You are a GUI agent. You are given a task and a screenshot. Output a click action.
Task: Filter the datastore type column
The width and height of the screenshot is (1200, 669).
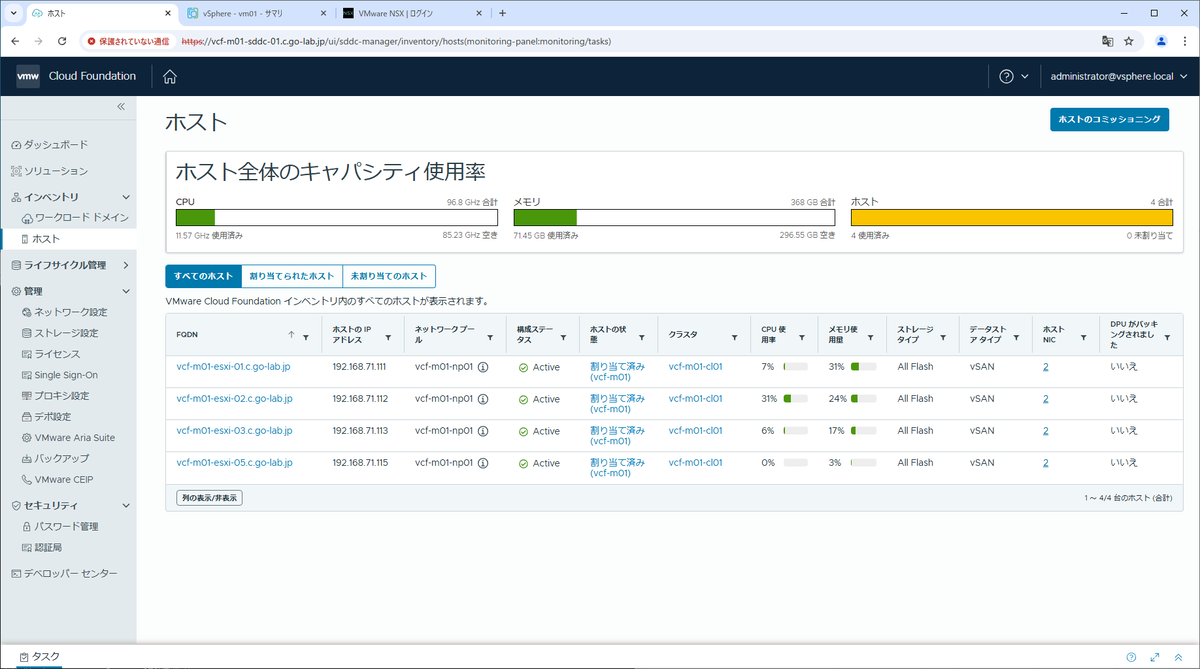point(1018,337)
